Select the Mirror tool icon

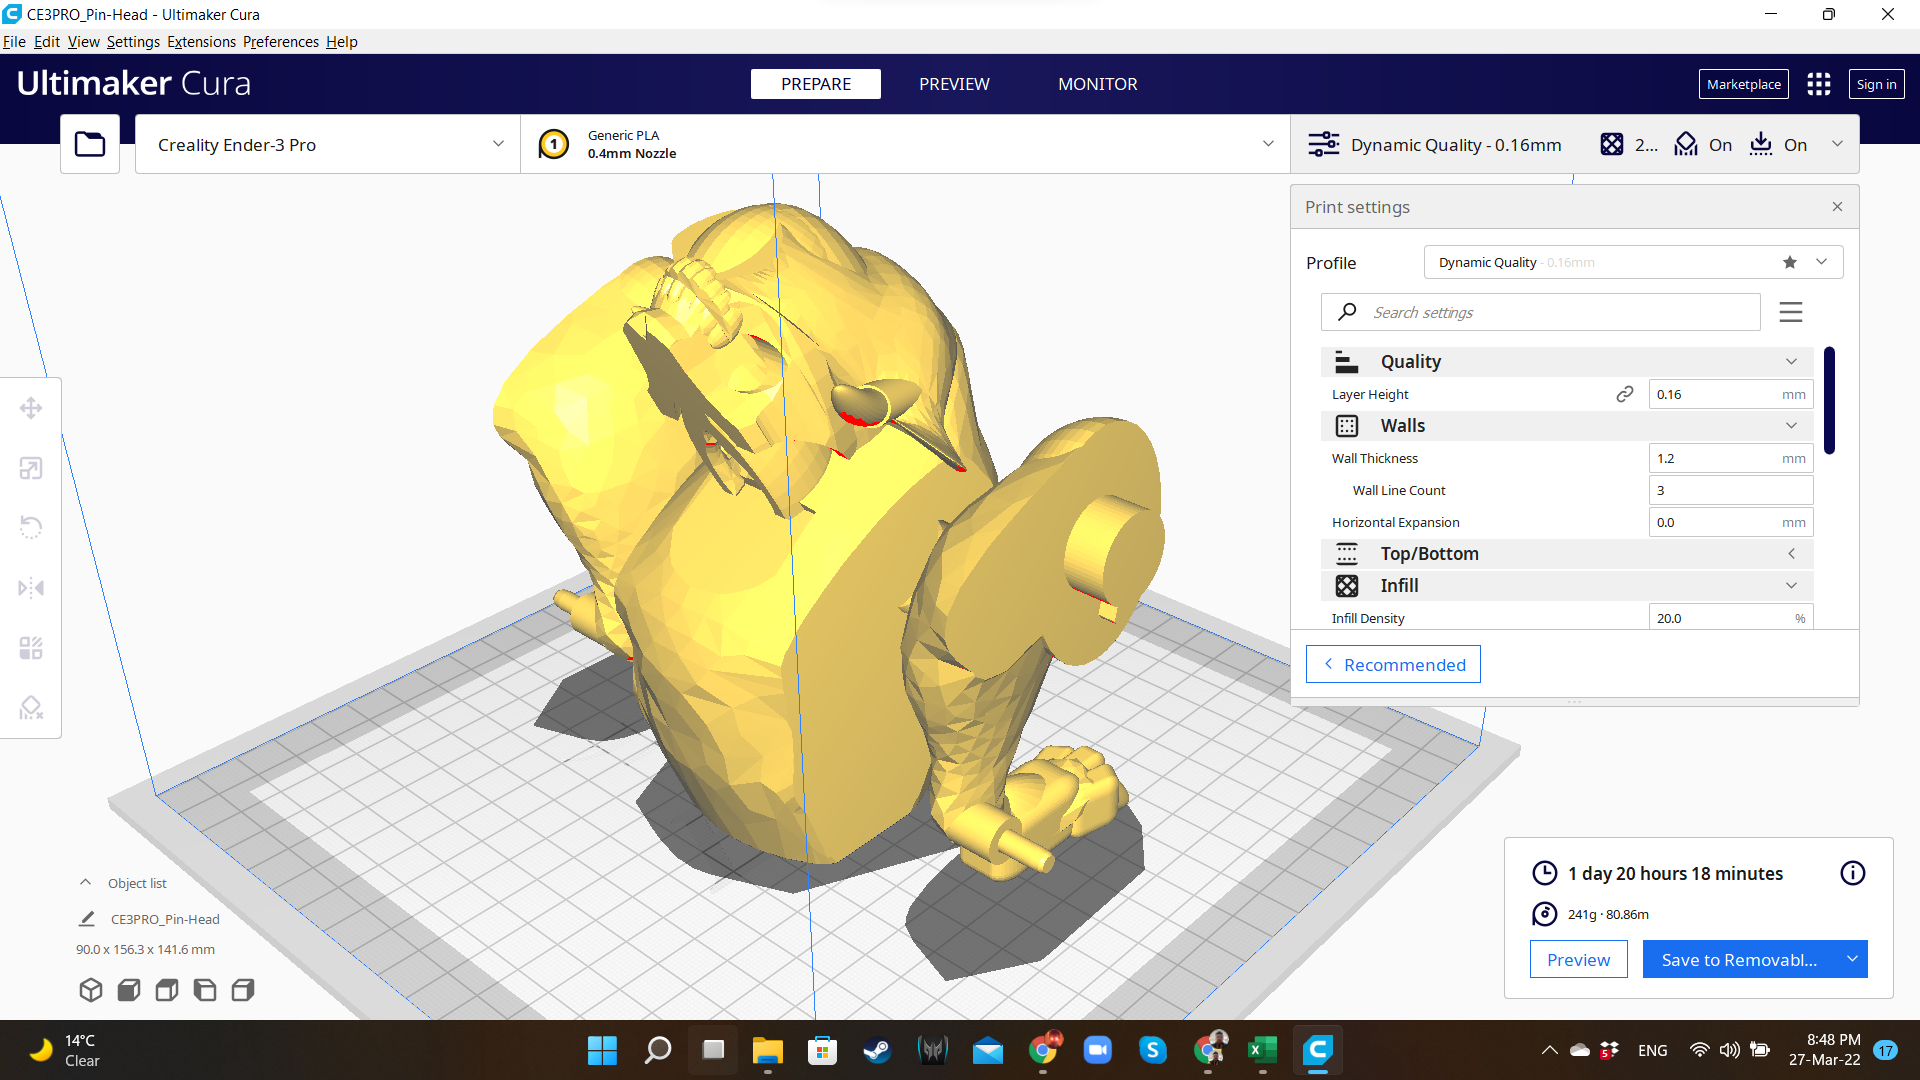pyautogui.click(x=31, y=588)
